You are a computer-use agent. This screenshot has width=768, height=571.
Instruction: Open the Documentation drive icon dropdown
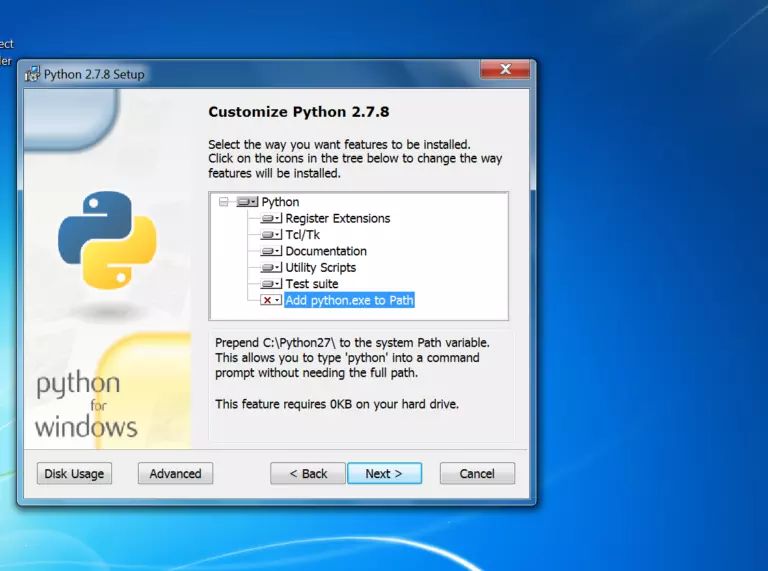tap(271, 251)
